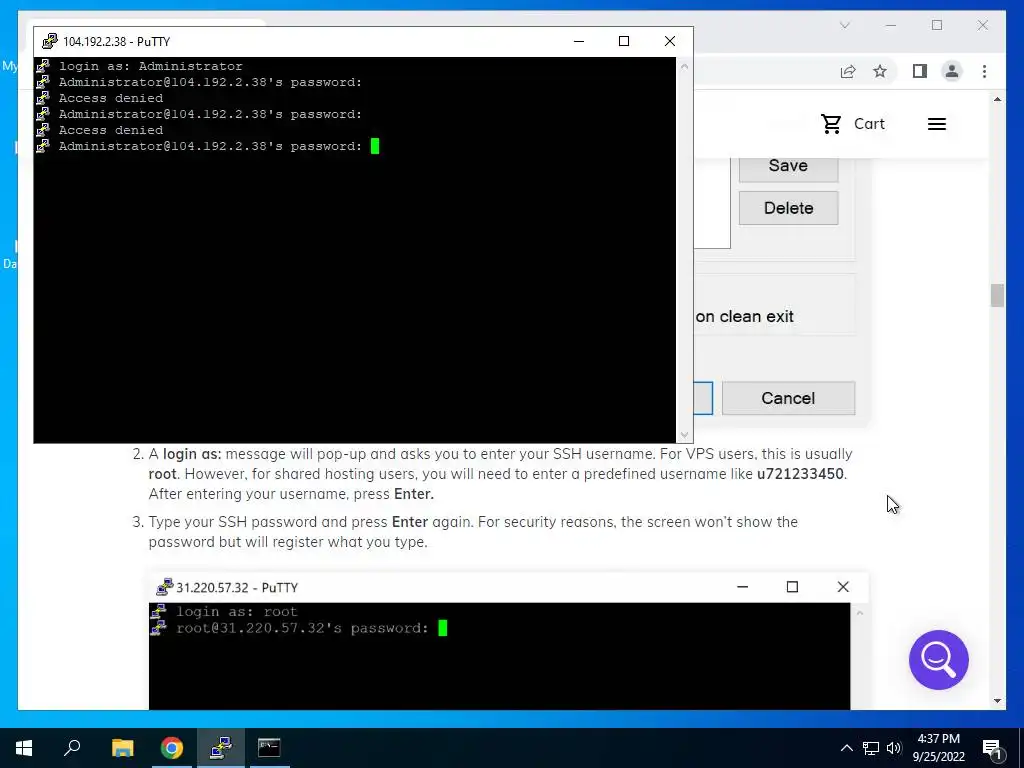This screenshot has width=1024, height=768.
Task: Click the 'login as: root' line in article image
Action: tap(236, 612)
